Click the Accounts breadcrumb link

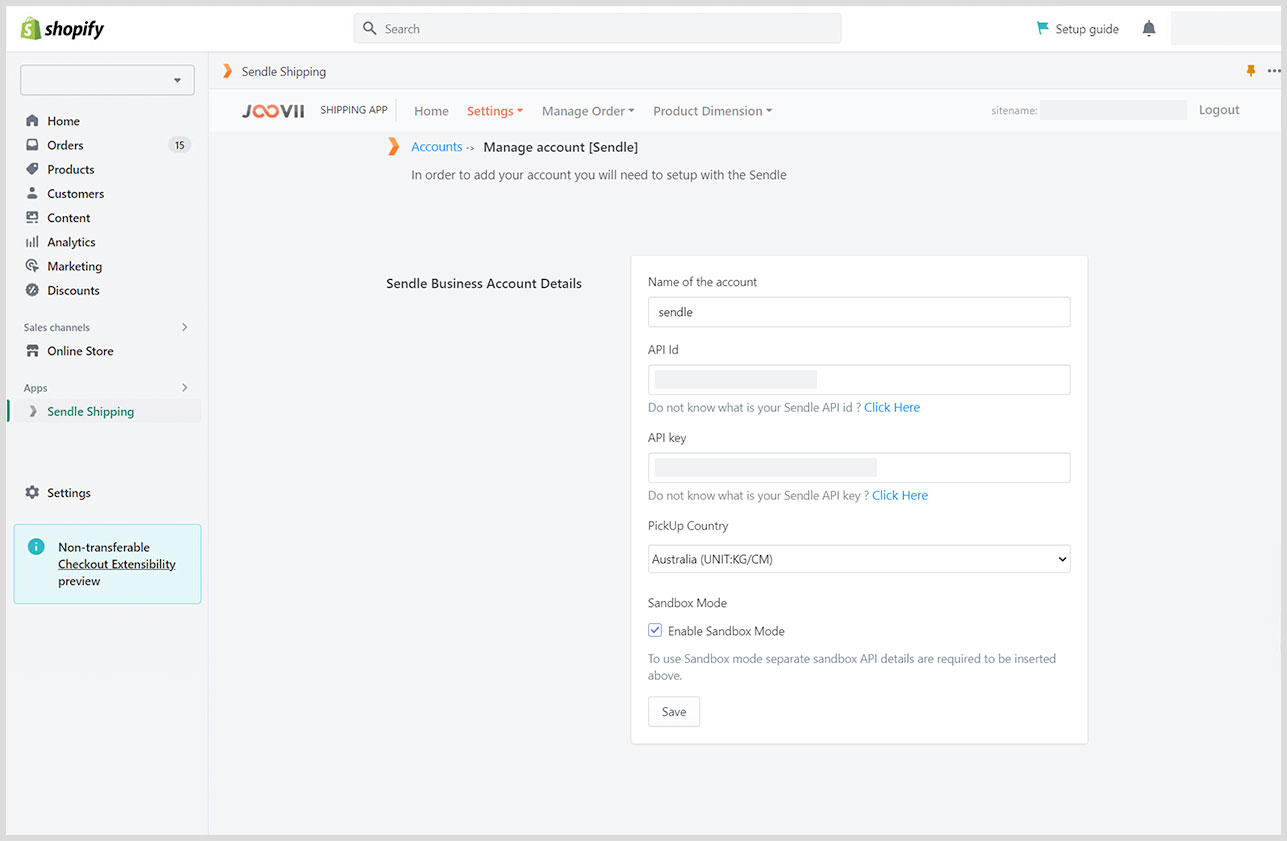click(437, 147)
